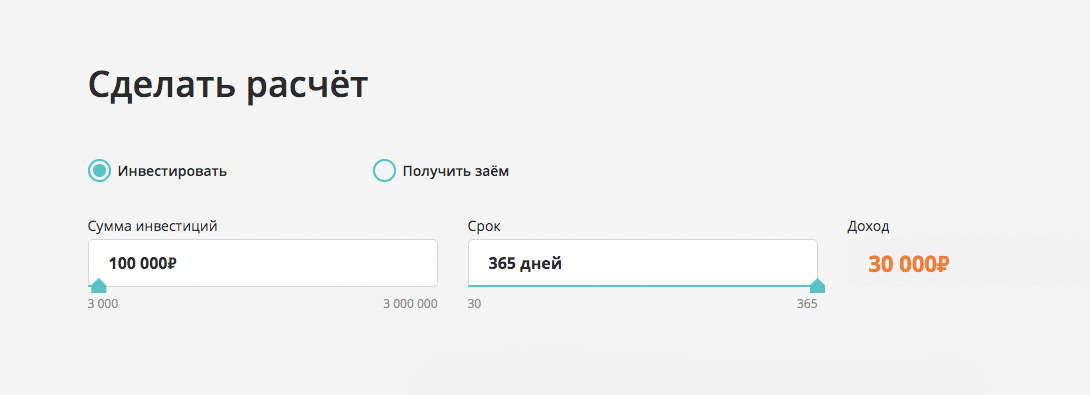Viewport: 1090px width, 395px height.
Task: Click the orange 30 000₽ income value
Action: 909,264
